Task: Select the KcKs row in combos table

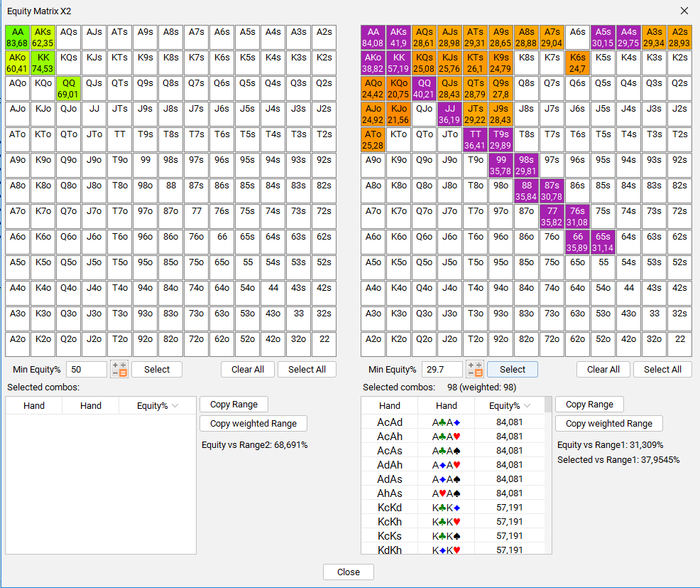Action: click(x=453, y=536)
